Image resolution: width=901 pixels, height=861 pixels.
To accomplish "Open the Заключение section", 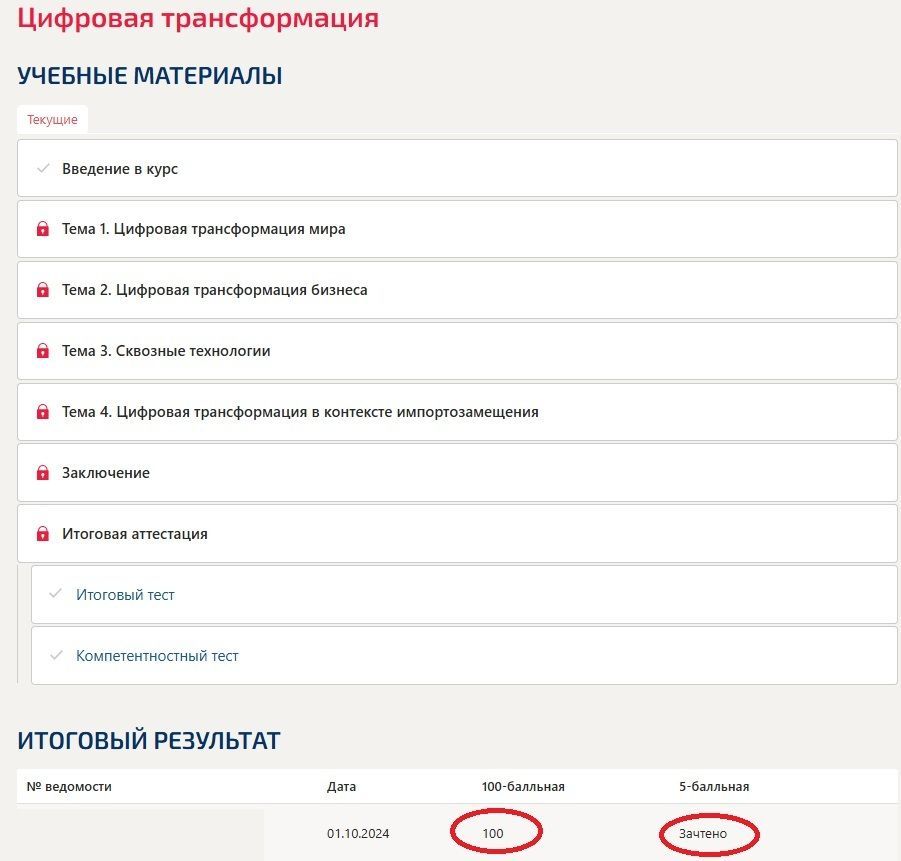I will (457, 472).
